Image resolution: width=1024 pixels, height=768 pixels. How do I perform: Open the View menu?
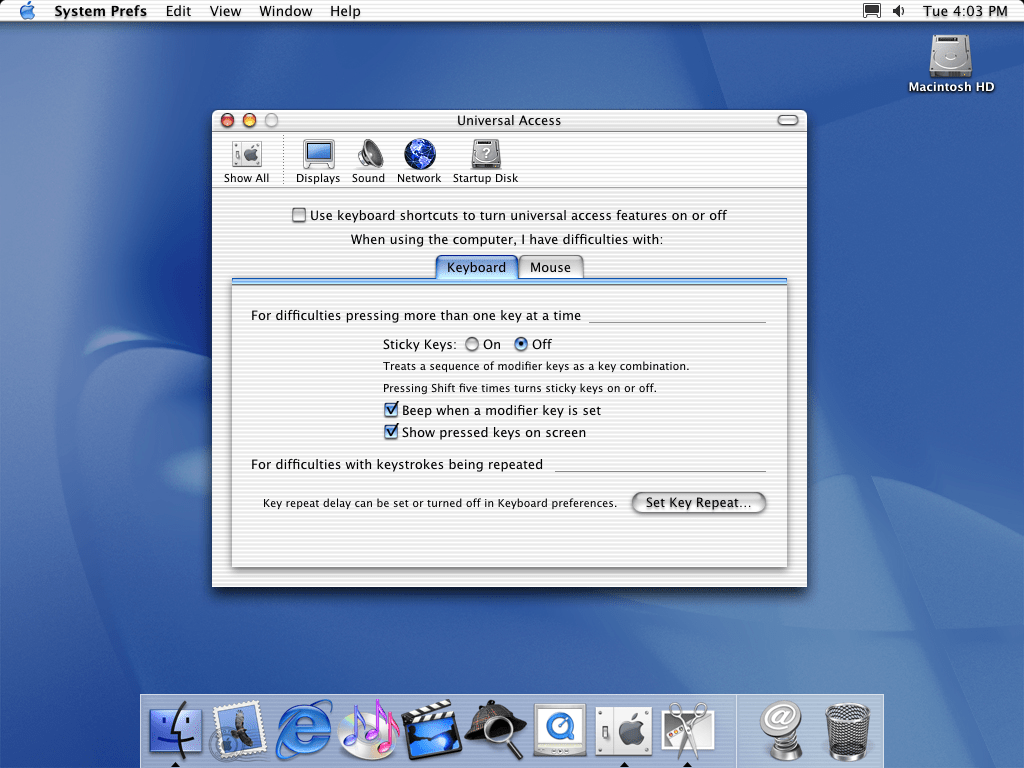225,11
